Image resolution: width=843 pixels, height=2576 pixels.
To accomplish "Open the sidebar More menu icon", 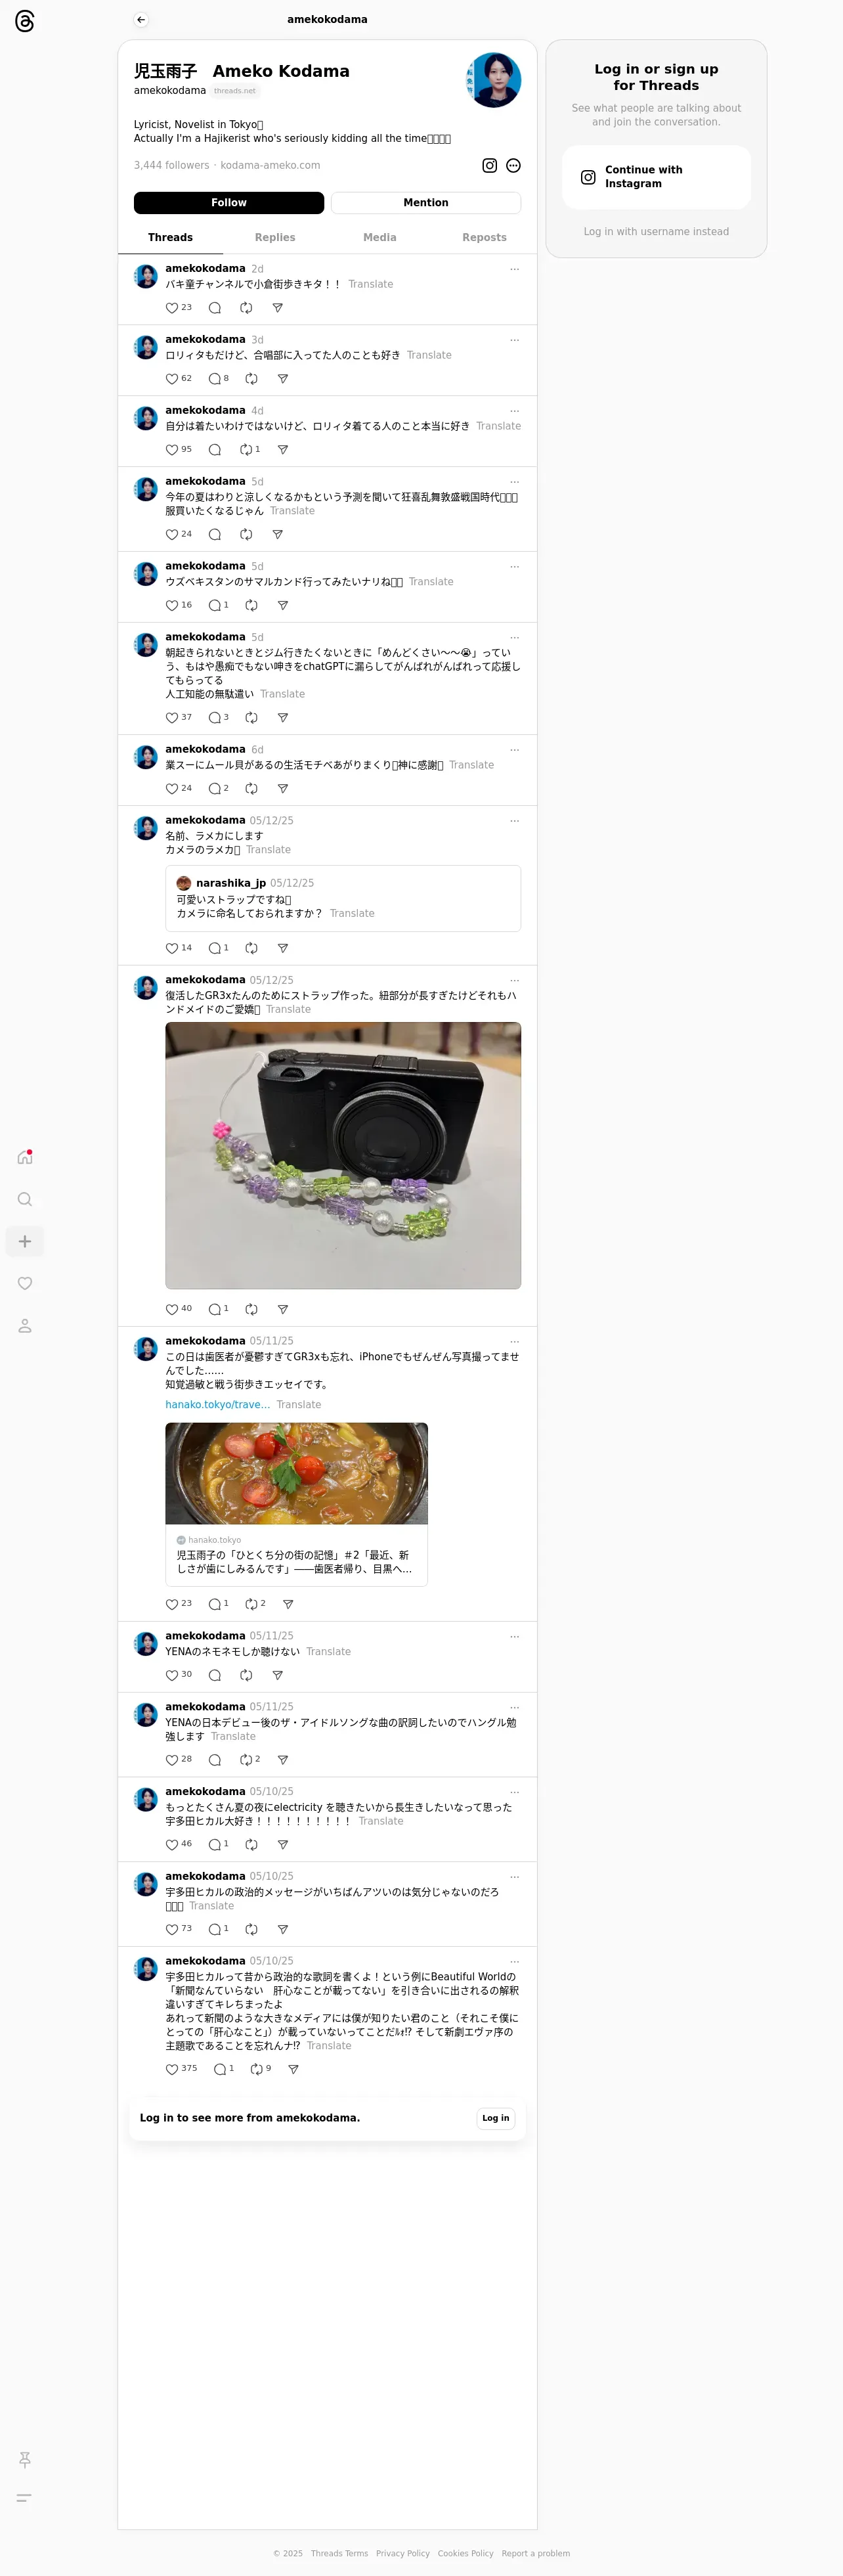I will pos(25,2497).
